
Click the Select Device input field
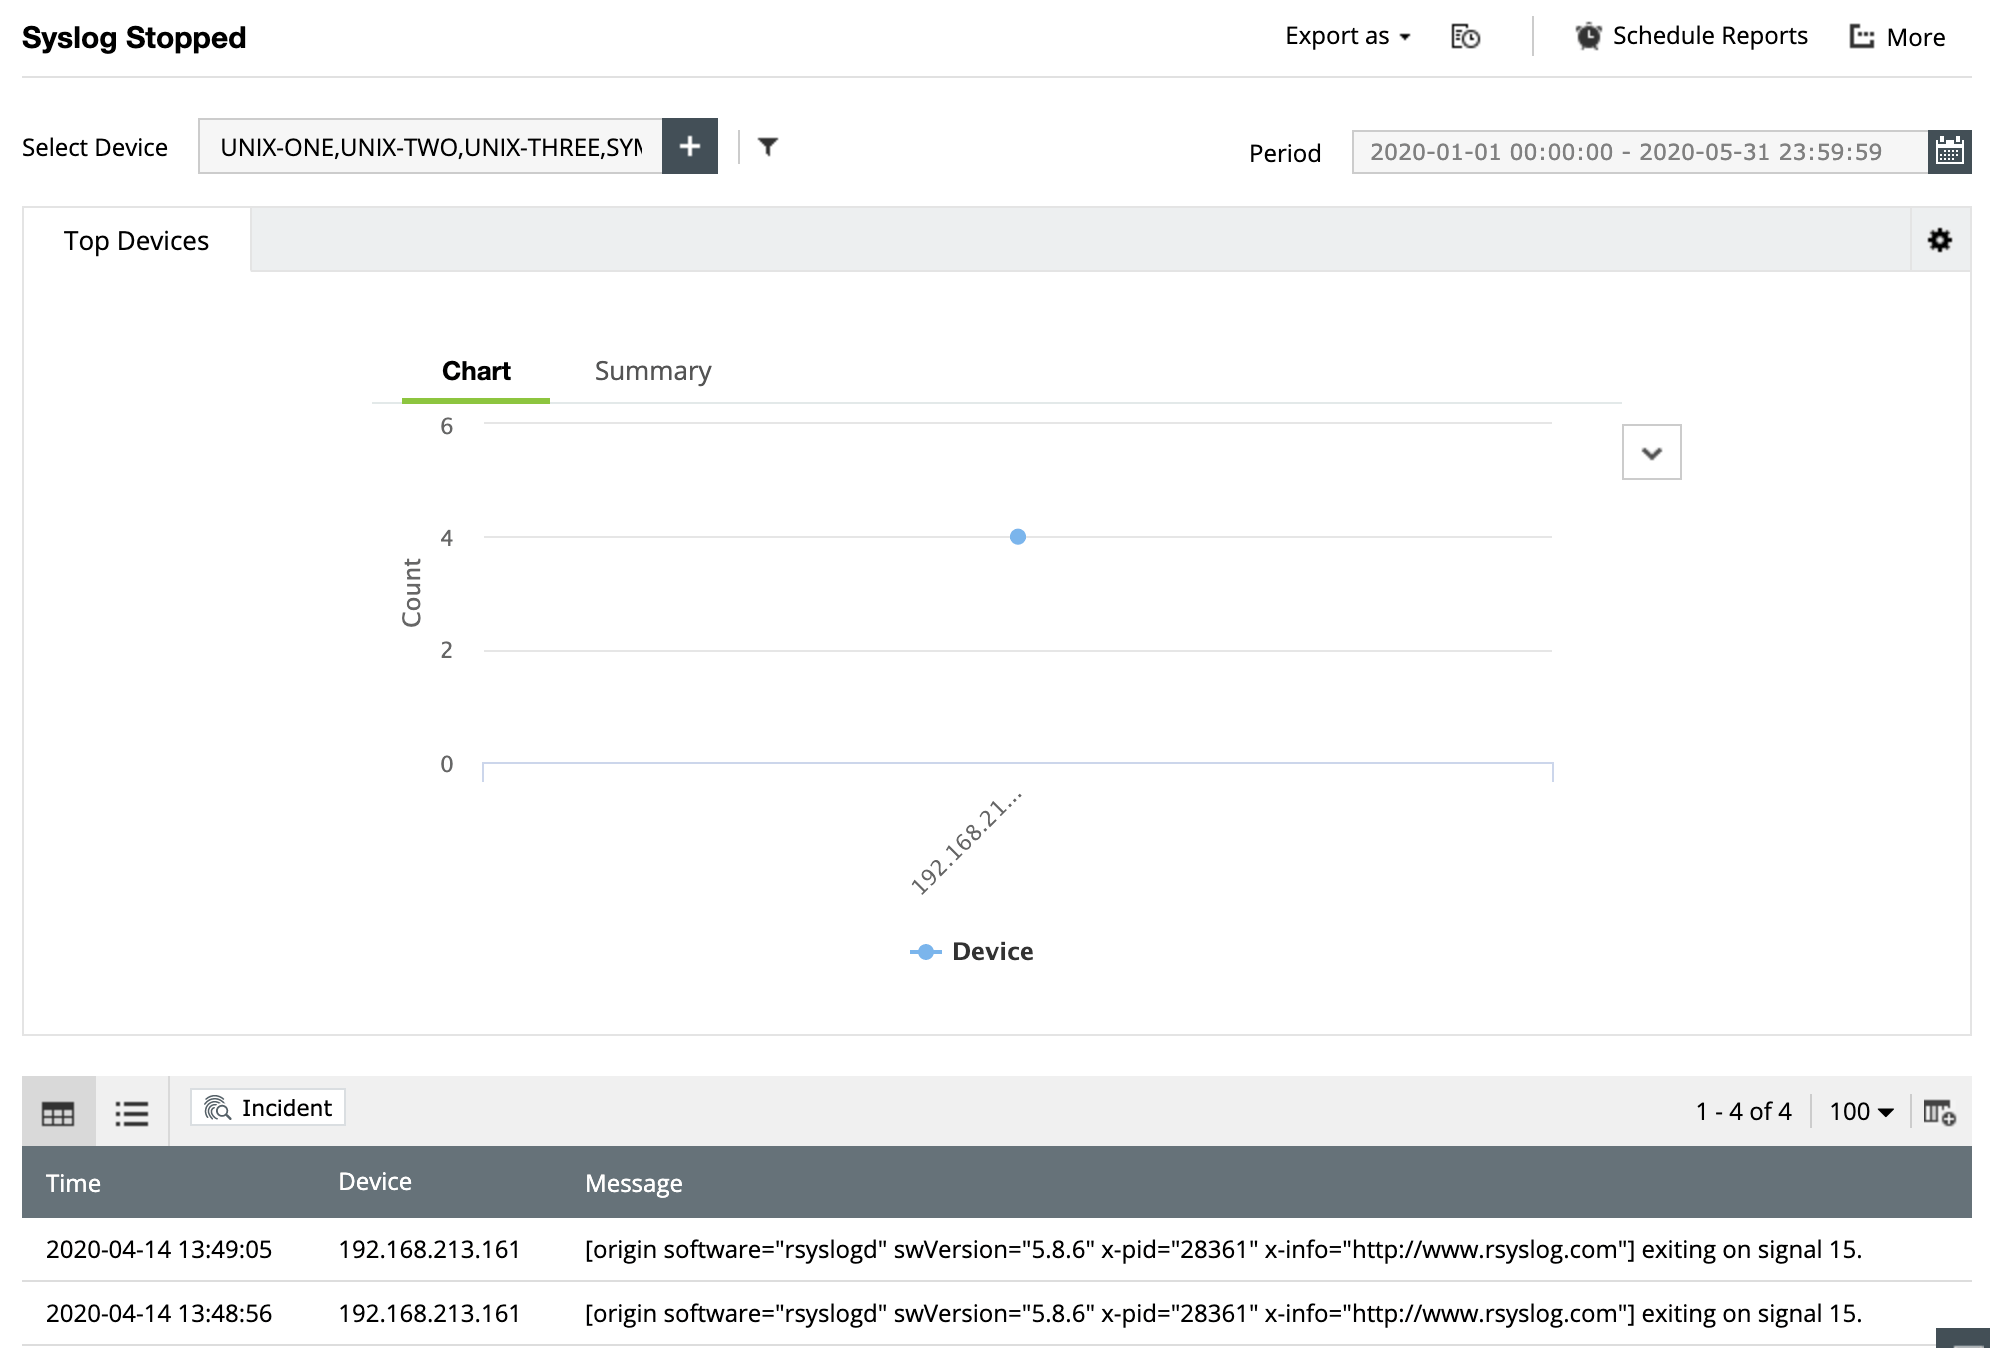click(x=430, y=147)
